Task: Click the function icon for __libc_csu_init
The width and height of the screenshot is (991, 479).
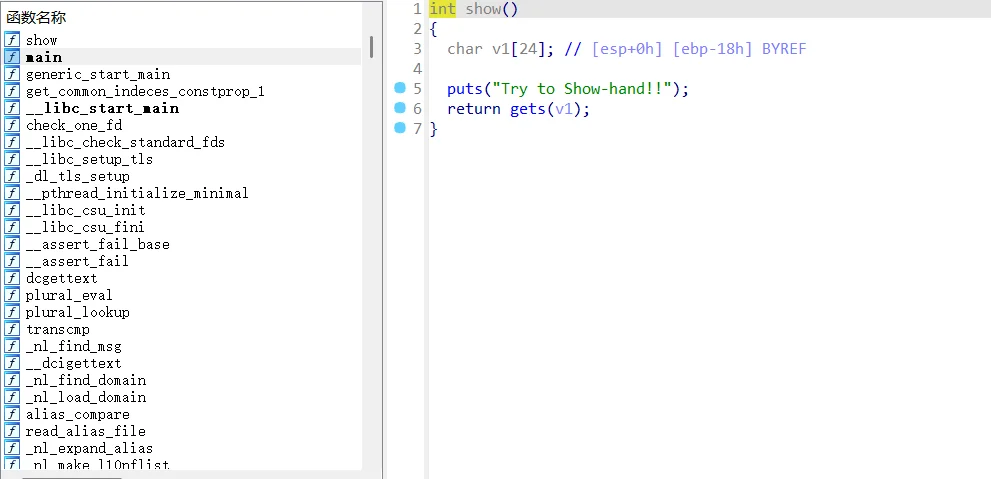Action: pyautogui.click(x=12, y=210)
